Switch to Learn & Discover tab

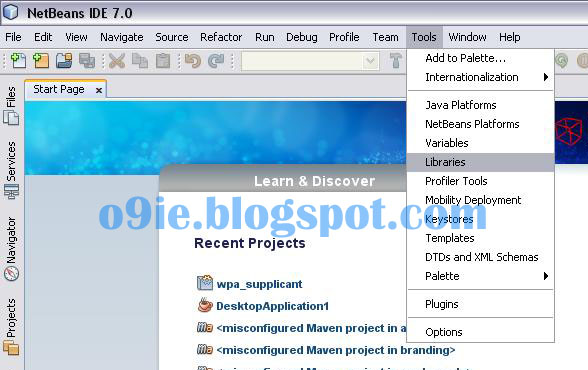[314, 181]
